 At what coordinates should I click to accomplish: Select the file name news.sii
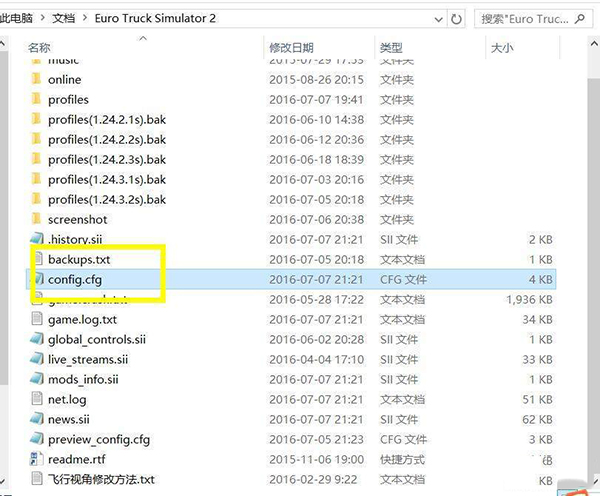68,419
